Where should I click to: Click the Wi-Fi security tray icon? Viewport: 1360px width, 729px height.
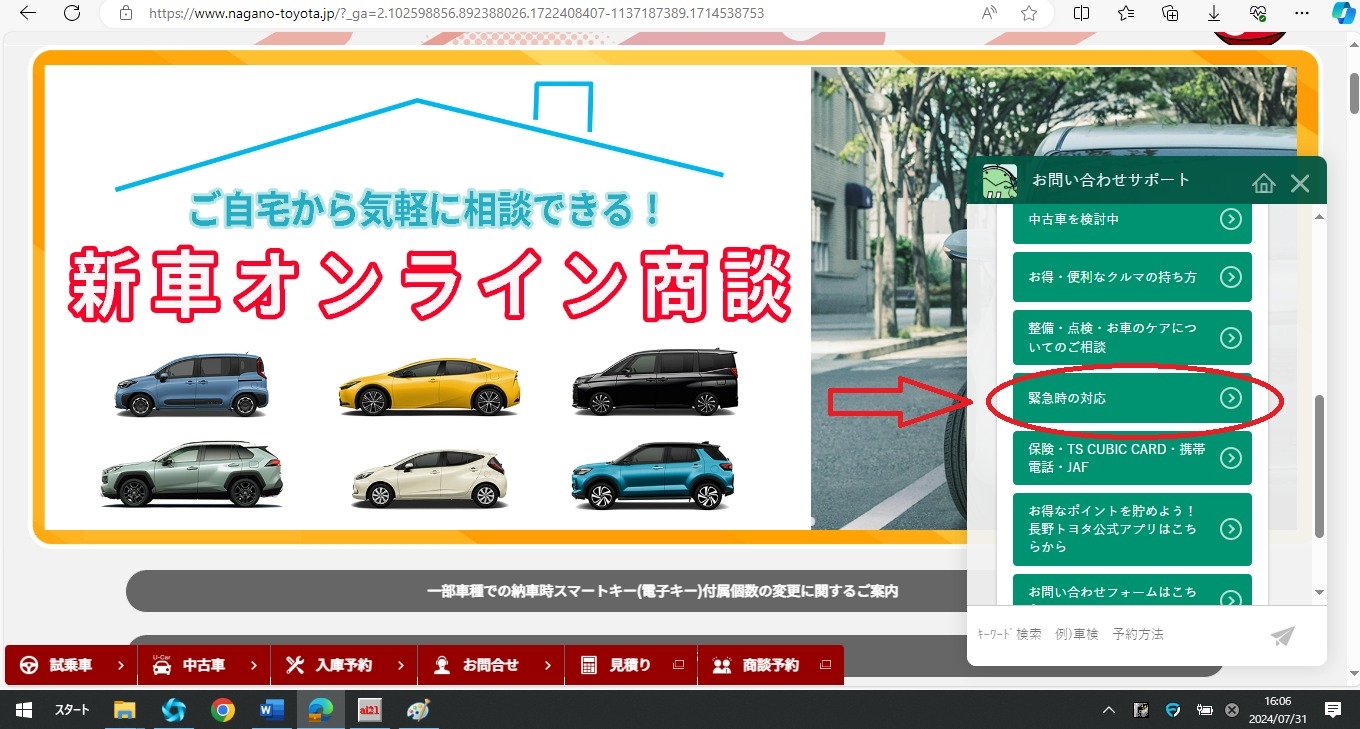1173,710
